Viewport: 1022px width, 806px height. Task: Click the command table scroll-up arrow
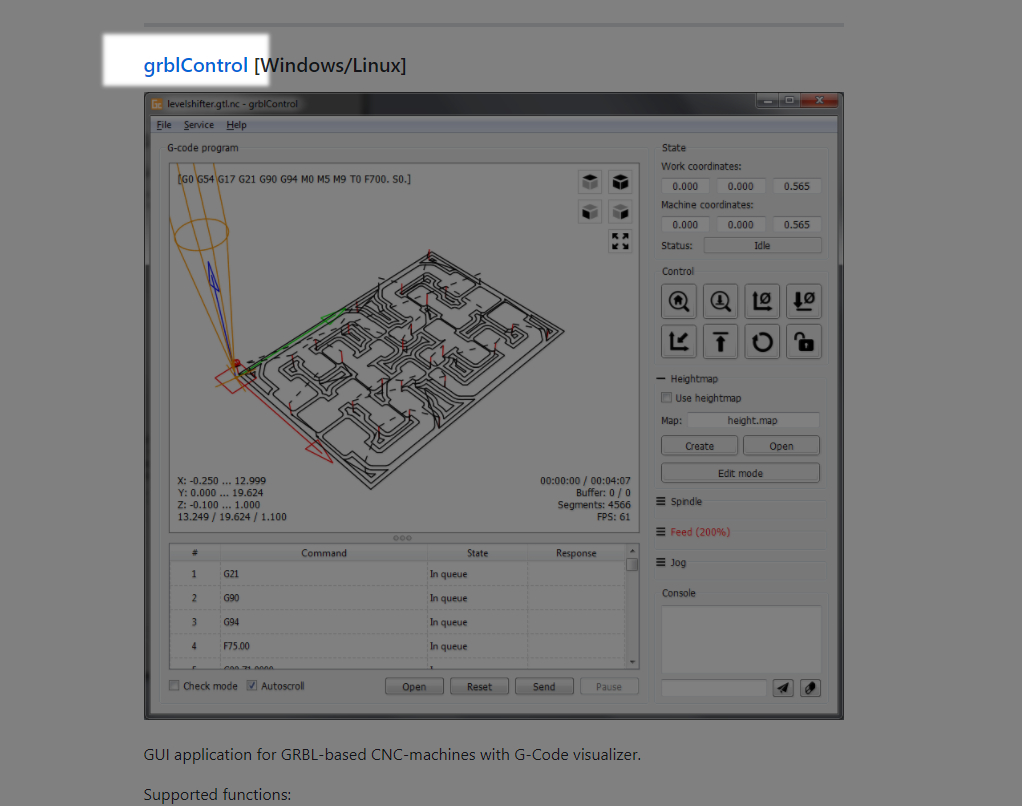click(x=632, y=551)
